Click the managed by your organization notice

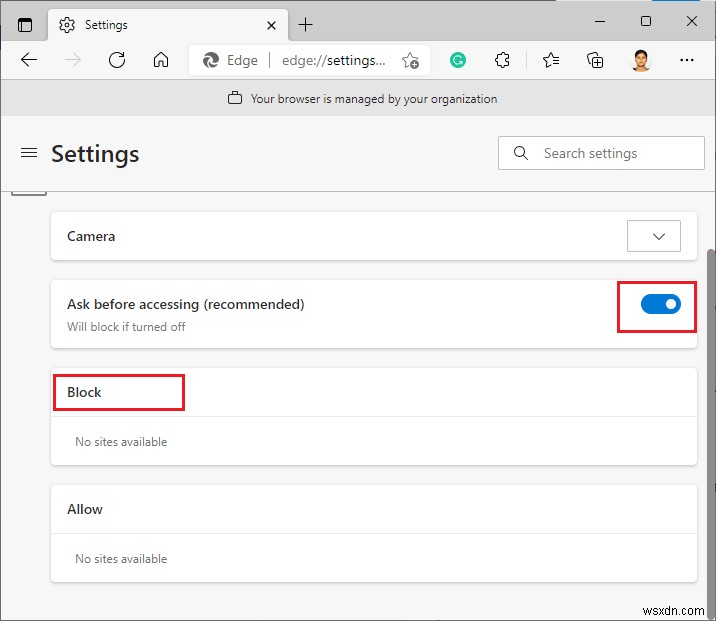(362, 99)
